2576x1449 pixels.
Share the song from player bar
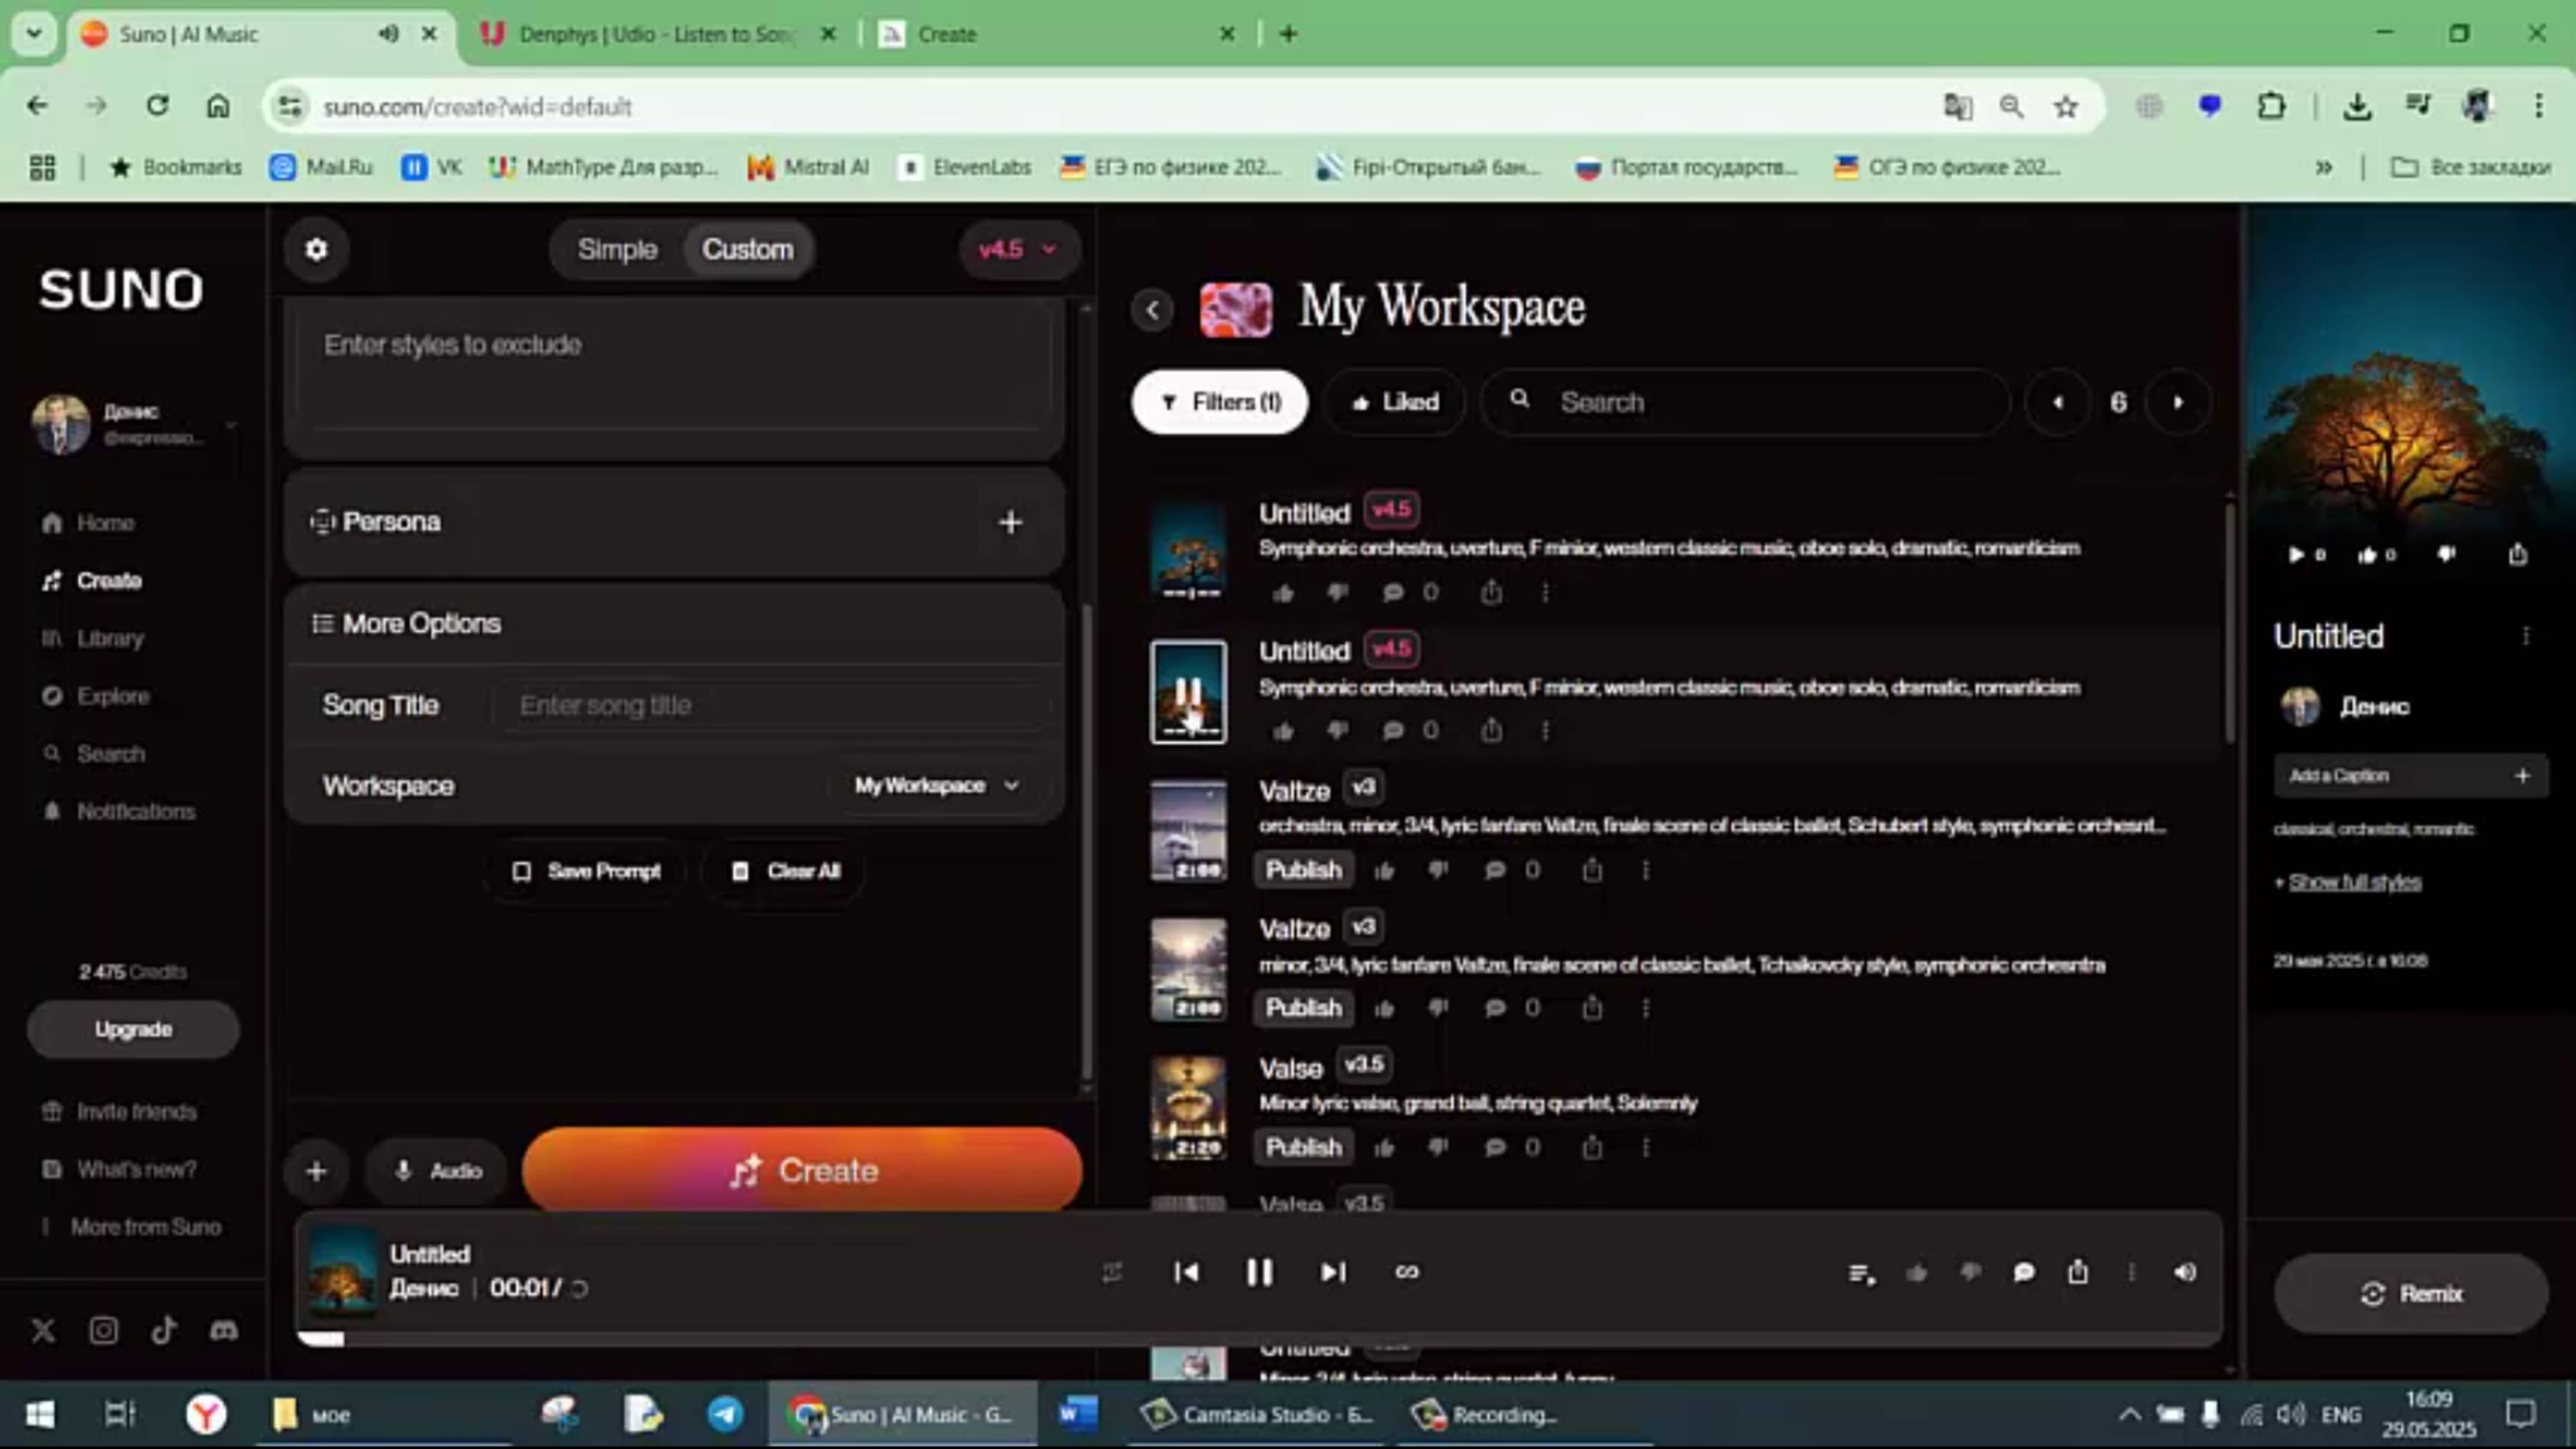click(x=2078, y=1272)
